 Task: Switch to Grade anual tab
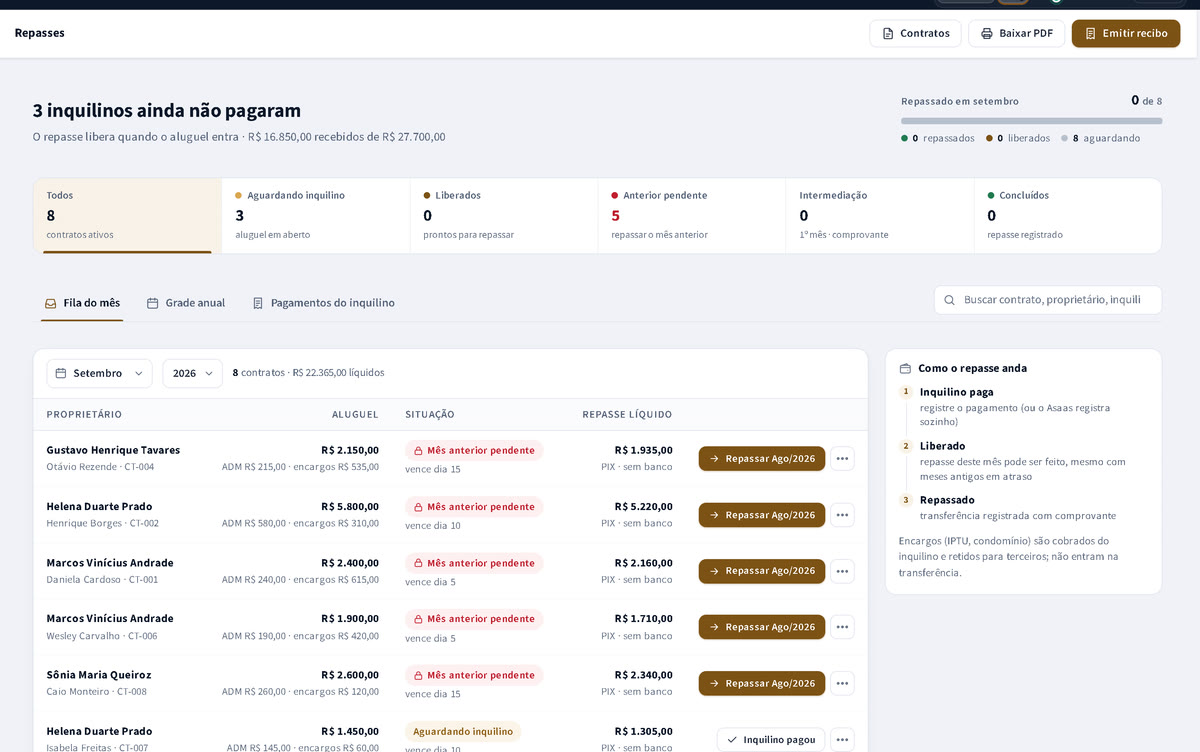(186, 303)
